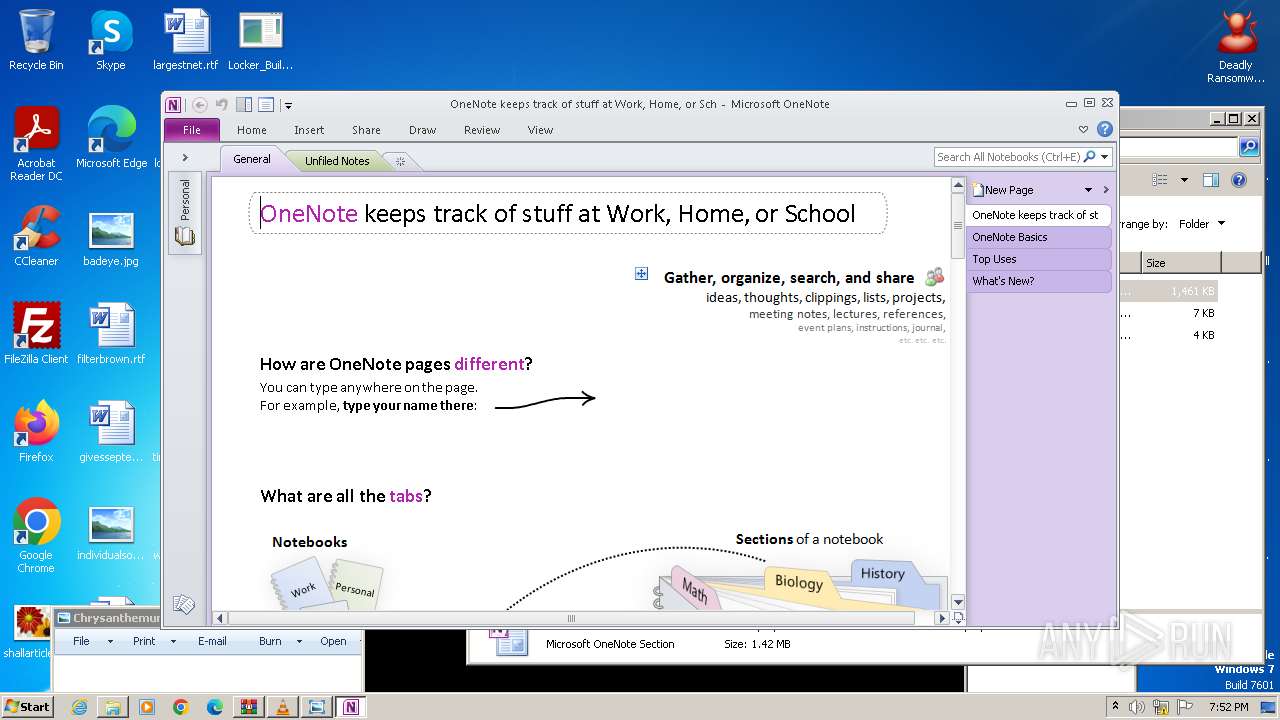Screen dimensions: 1280x720
Task: Click the VLC icon on the taskbar
Action: [283, 707]
